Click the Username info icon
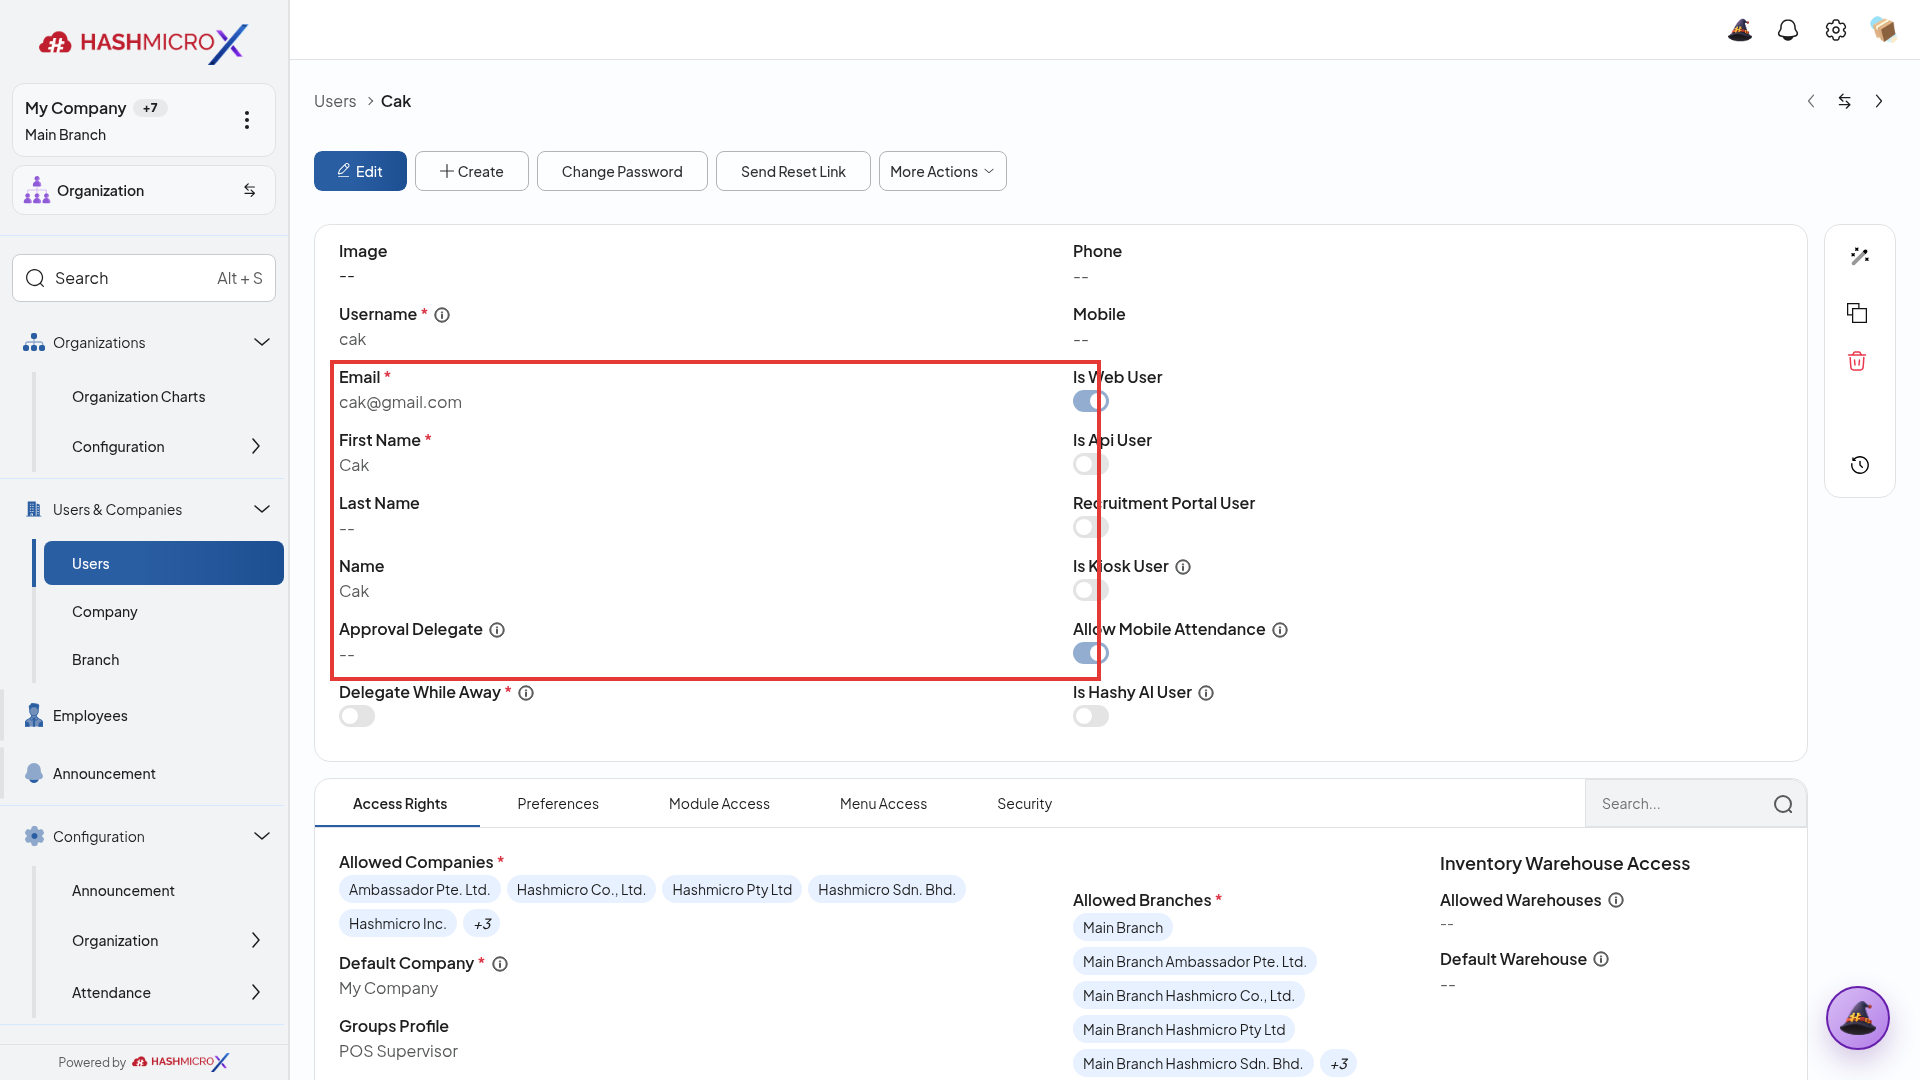The width and height of the screenshot is (1920, 1080). click(x=442, y=315)
